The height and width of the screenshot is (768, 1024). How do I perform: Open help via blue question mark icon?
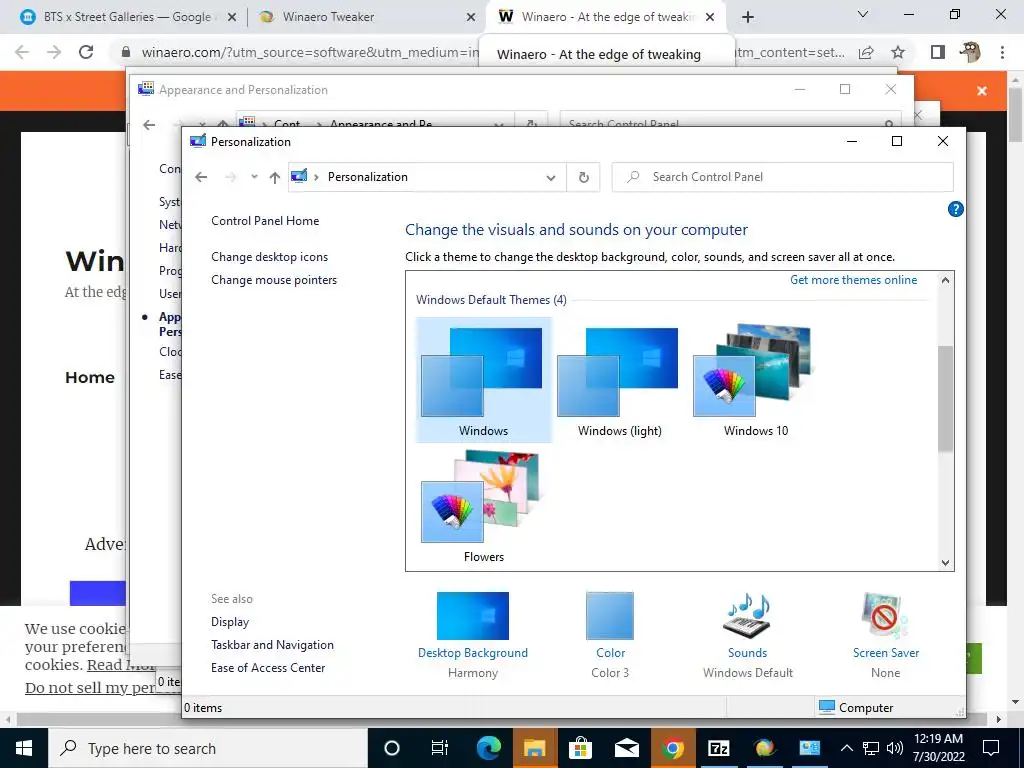click(x=955, y=209)
